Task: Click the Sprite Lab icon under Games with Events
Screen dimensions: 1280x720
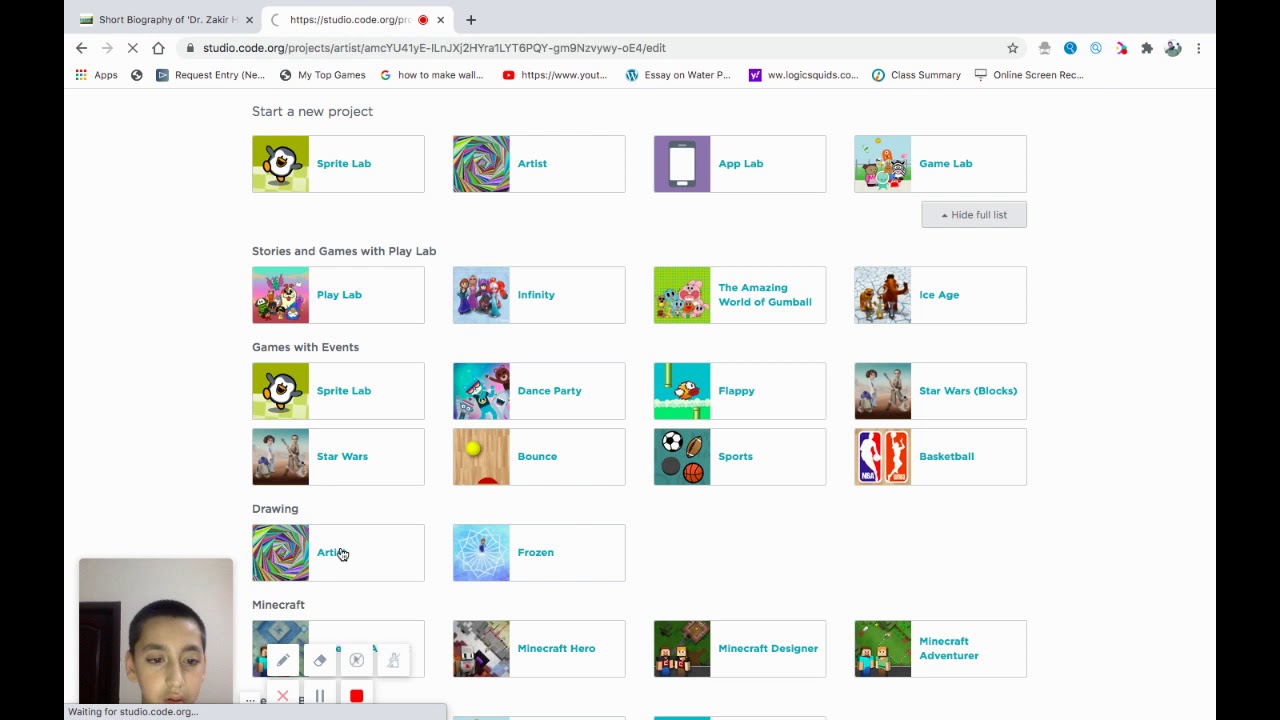Action: [x=281, y=391]
